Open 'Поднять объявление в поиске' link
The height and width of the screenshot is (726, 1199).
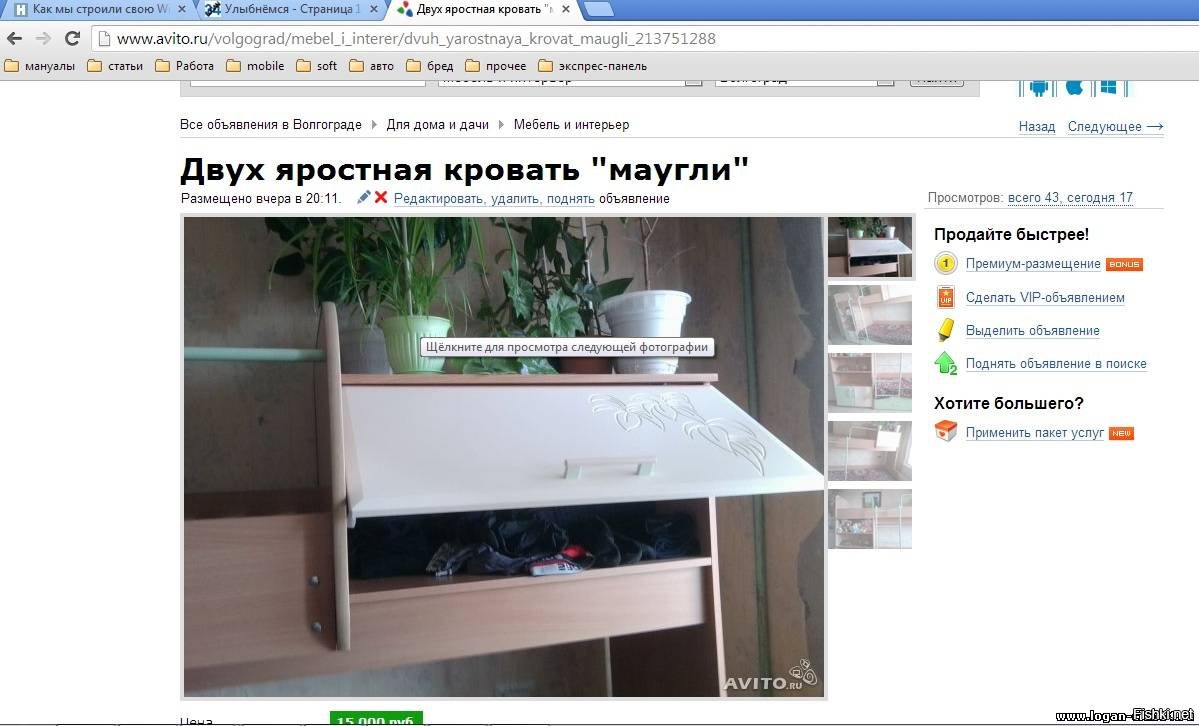[x=1056, y=364]
